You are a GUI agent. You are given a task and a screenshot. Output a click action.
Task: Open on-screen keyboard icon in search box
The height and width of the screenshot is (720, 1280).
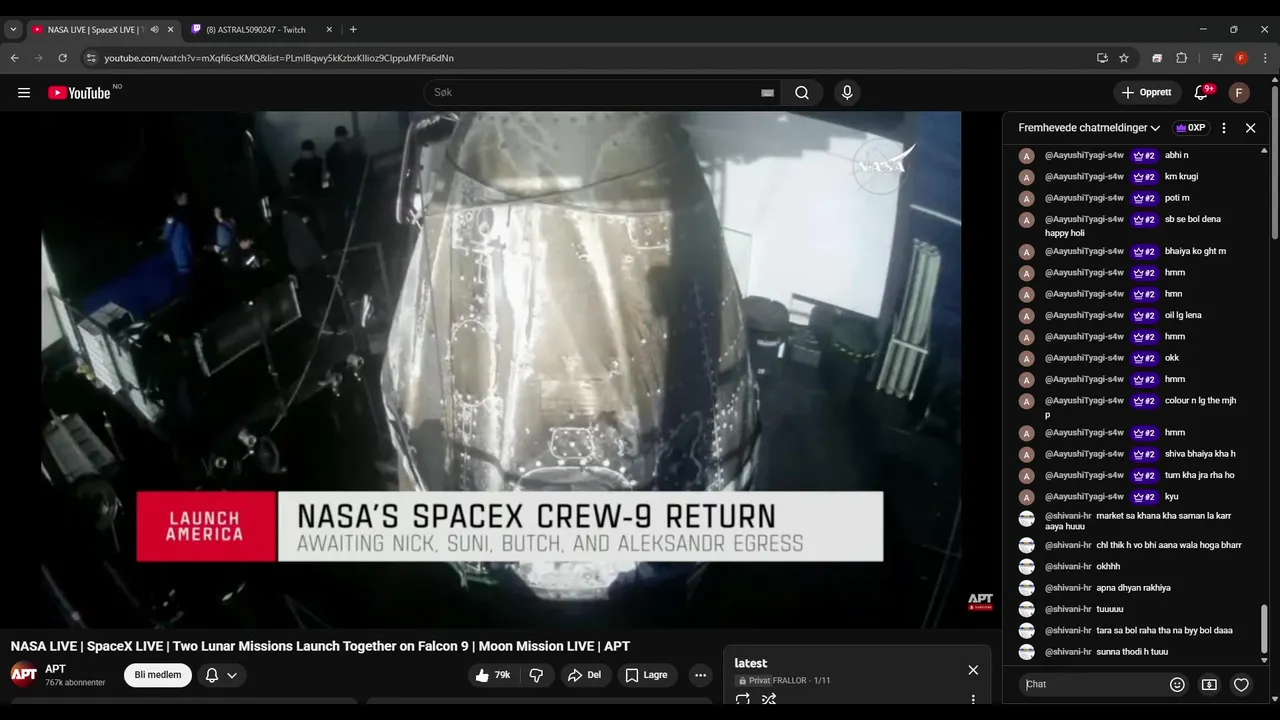click(x=767, y=93)
